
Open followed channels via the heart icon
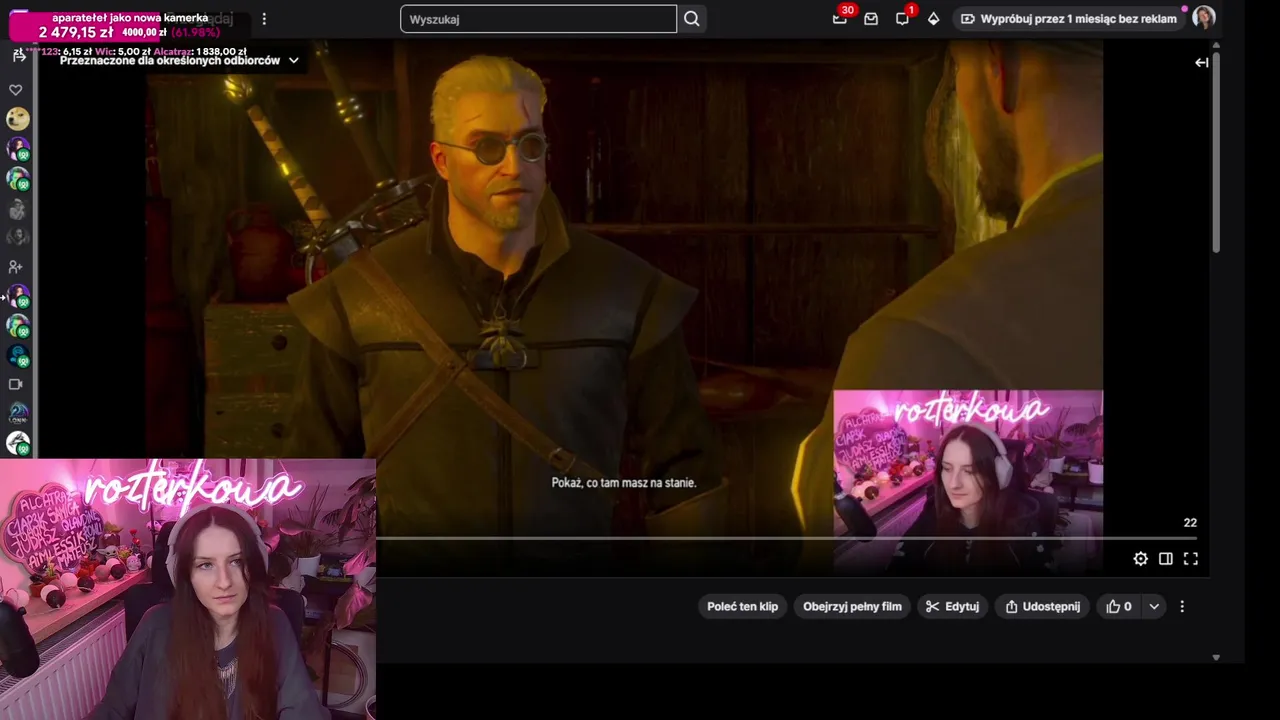click(x=16, y=90)
